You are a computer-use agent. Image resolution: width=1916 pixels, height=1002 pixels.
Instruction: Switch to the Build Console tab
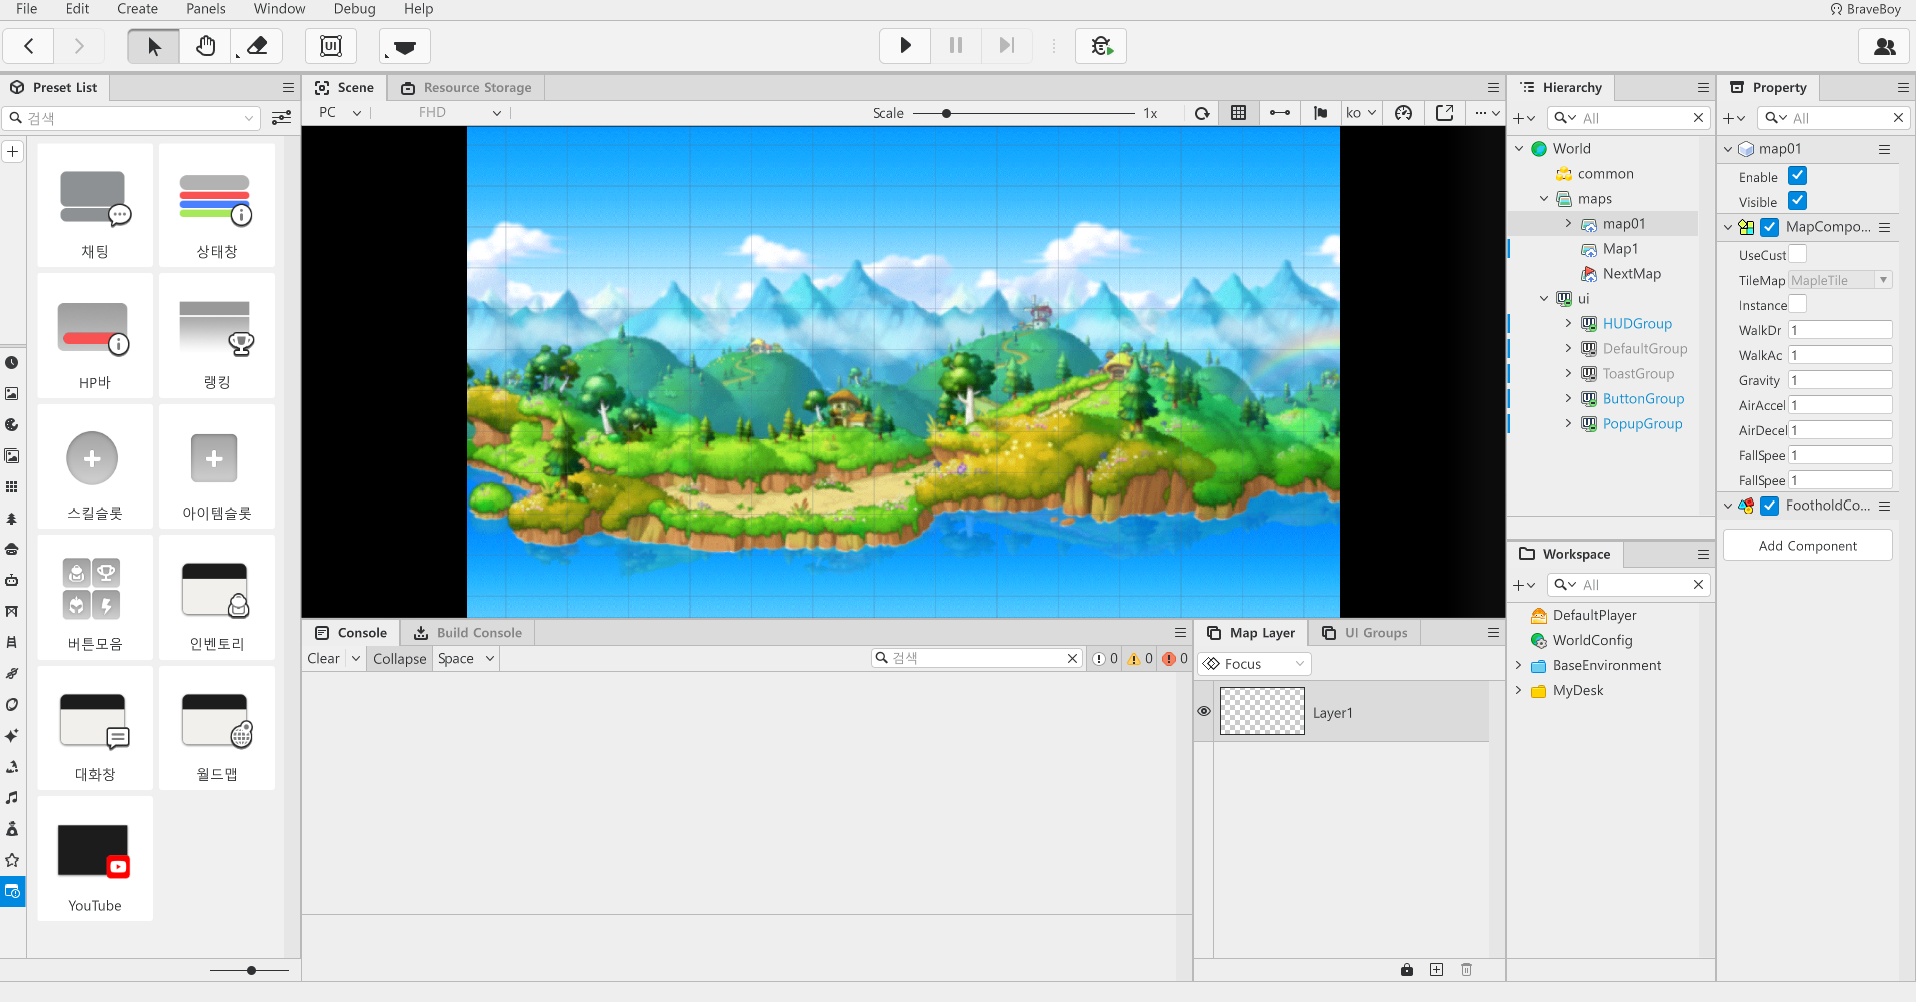coord(468,633)
